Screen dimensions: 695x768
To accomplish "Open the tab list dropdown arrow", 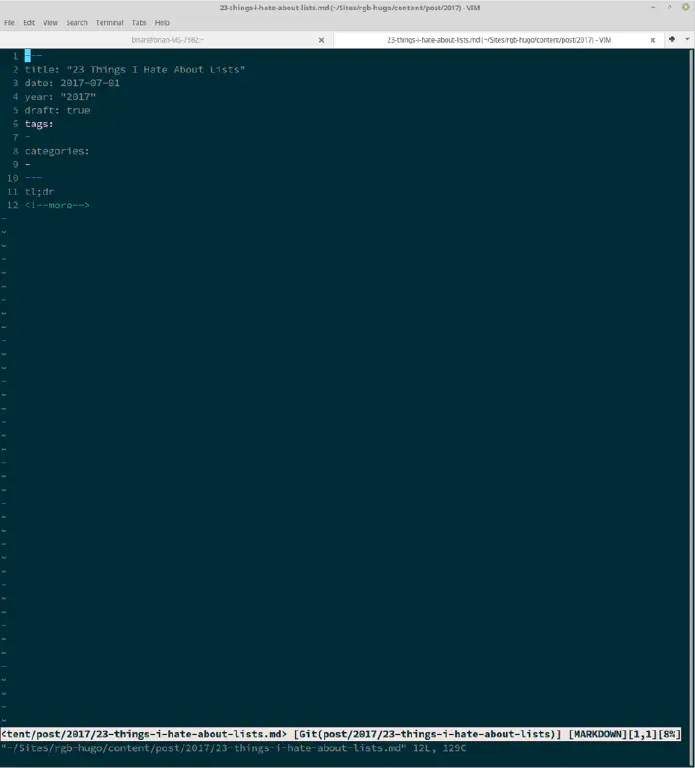I will pos(682,40).
